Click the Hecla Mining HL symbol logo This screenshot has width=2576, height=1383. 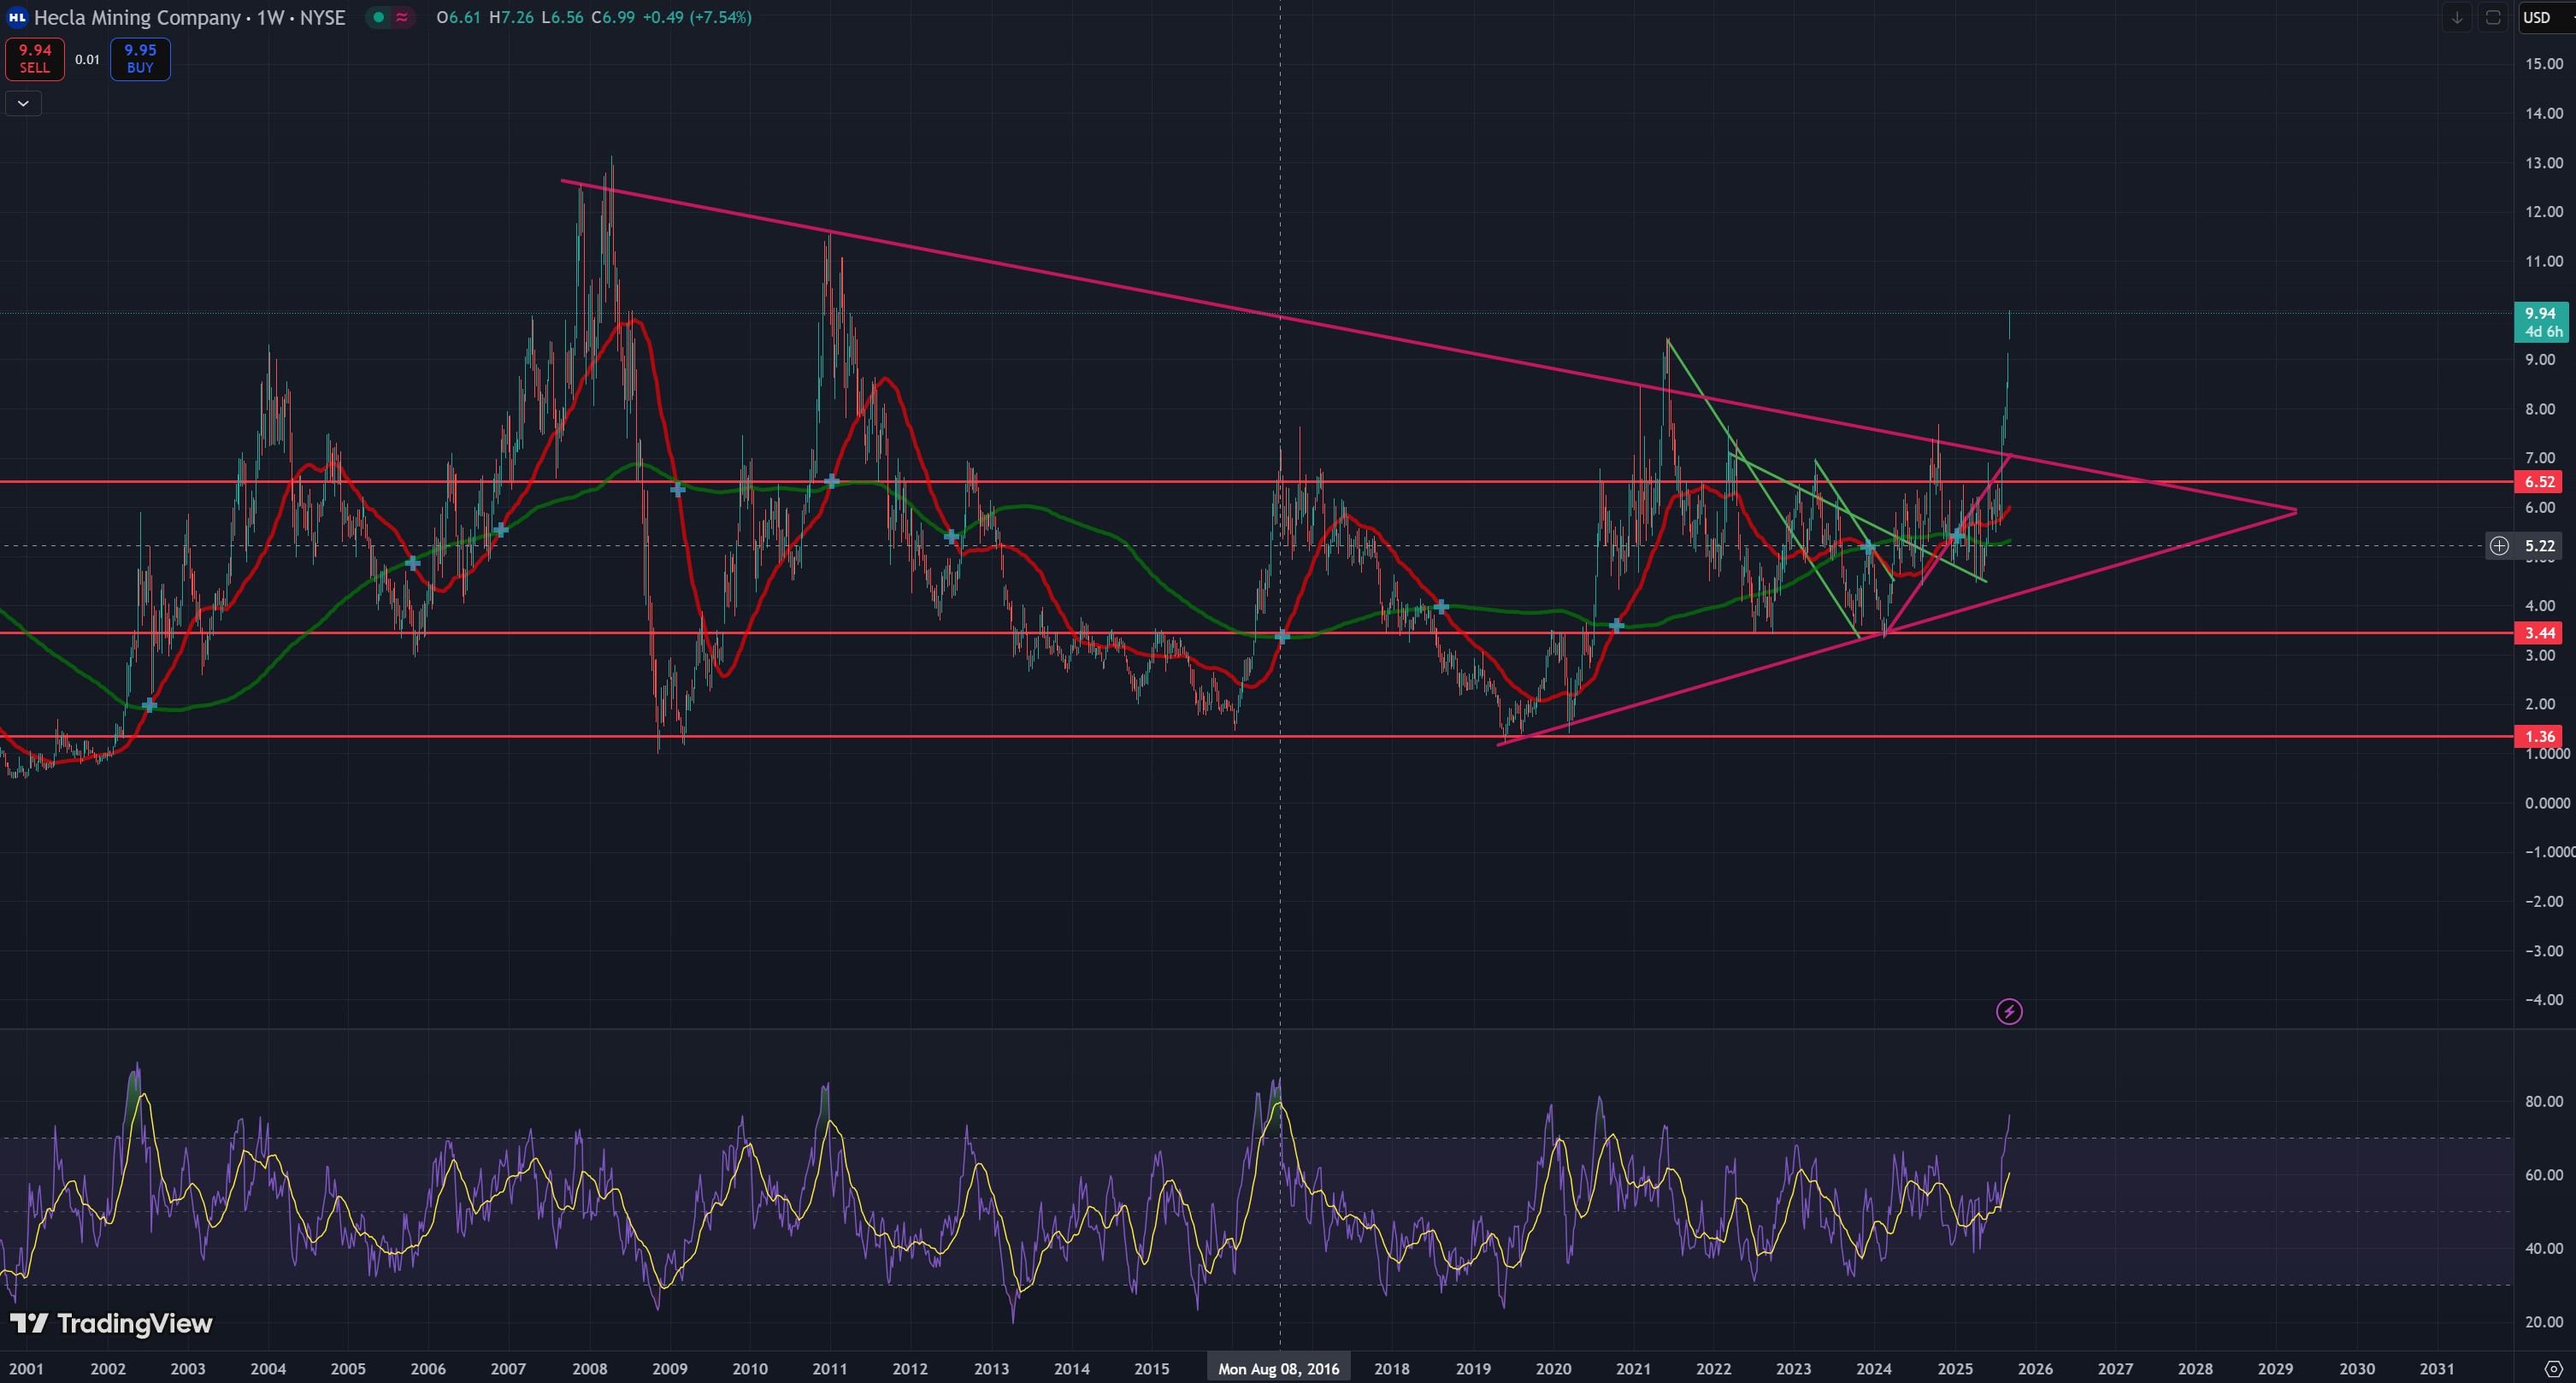click(x=16, y=17)
